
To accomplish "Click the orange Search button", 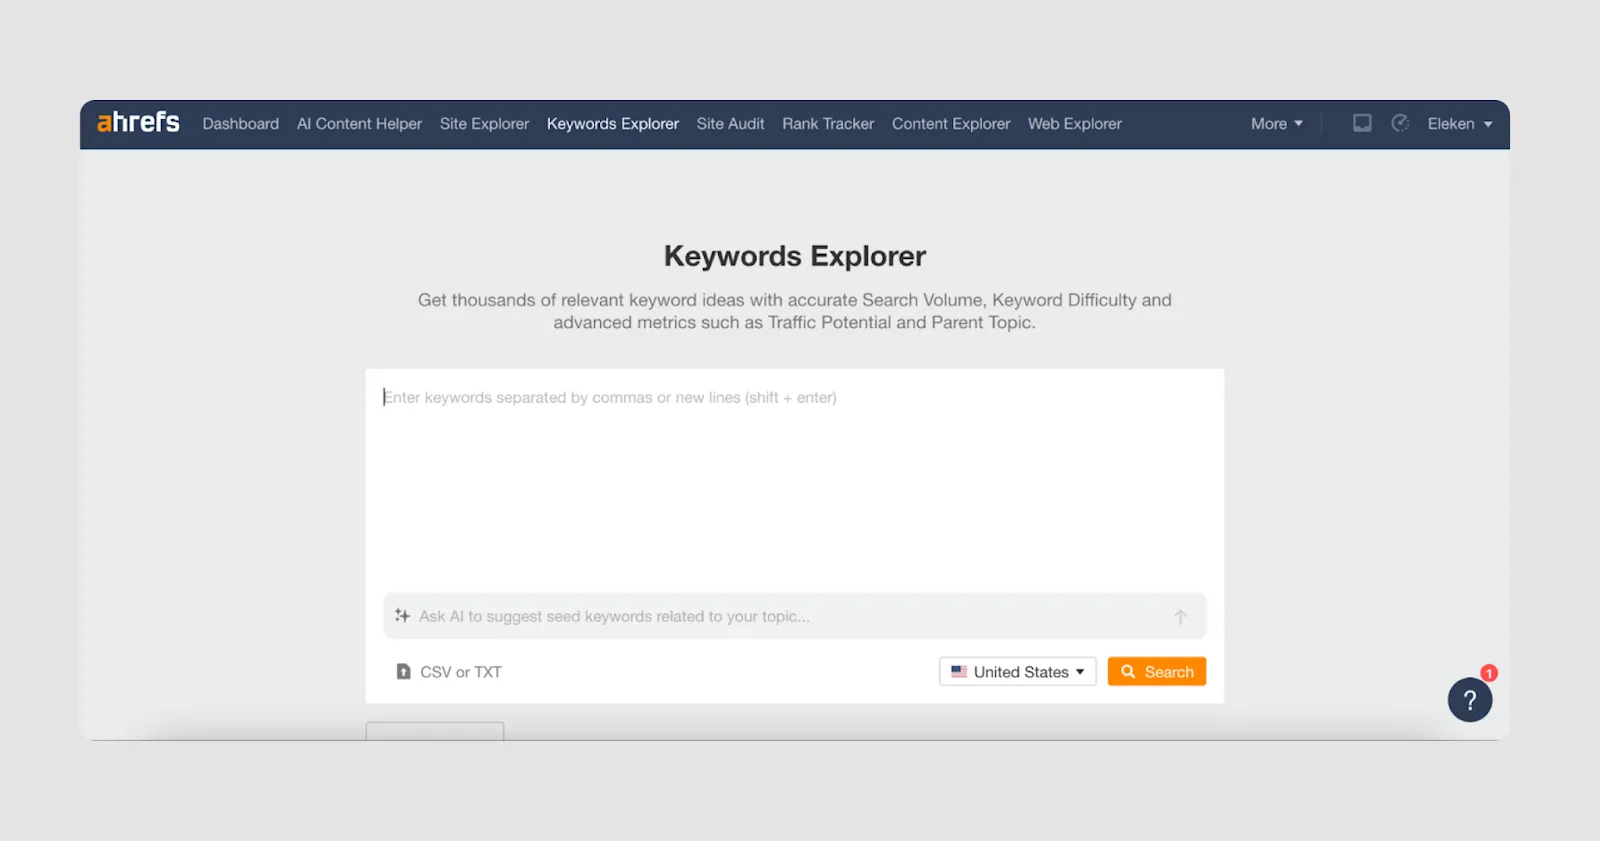I will (x=1157, y=672).
